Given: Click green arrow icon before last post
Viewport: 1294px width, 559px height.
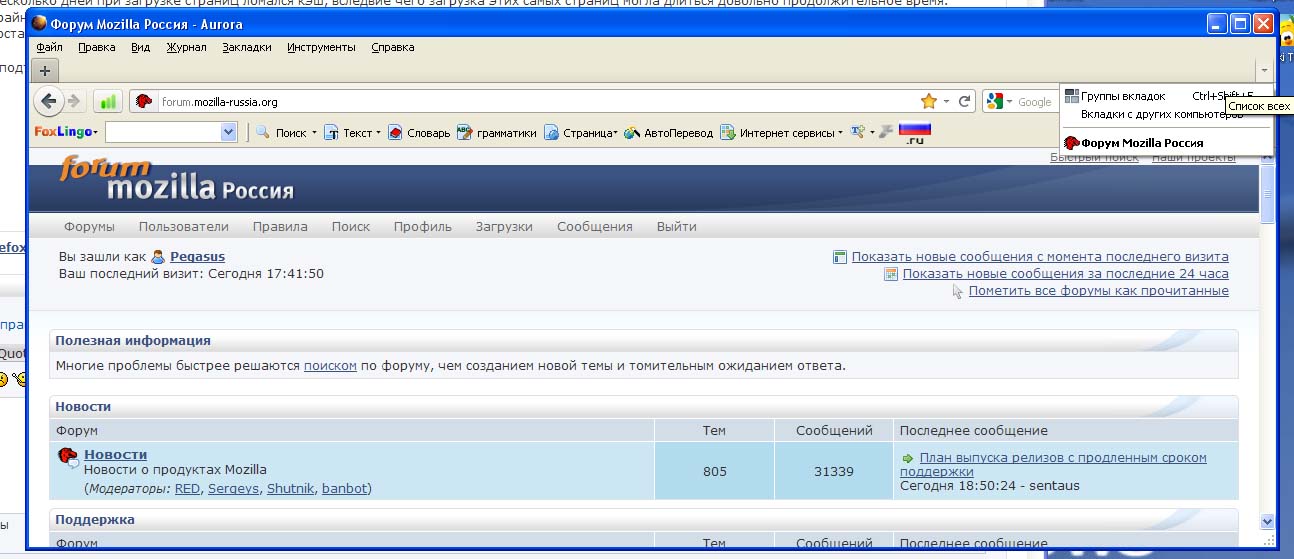Looking at the screenshot, I should click(x=908, y=458).
